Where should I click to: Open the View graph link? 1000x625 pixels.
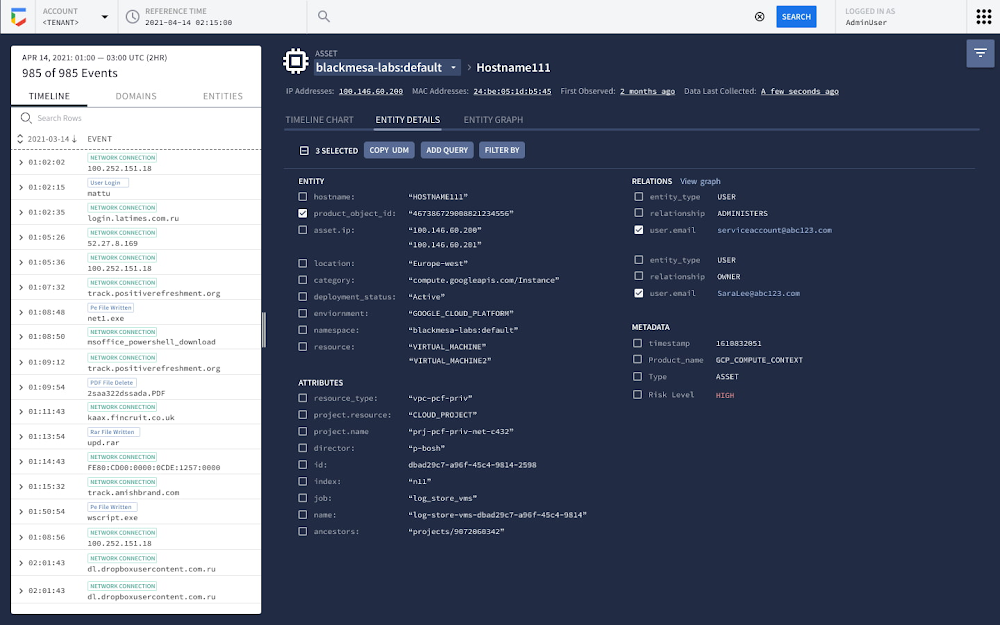coord(700,181)
